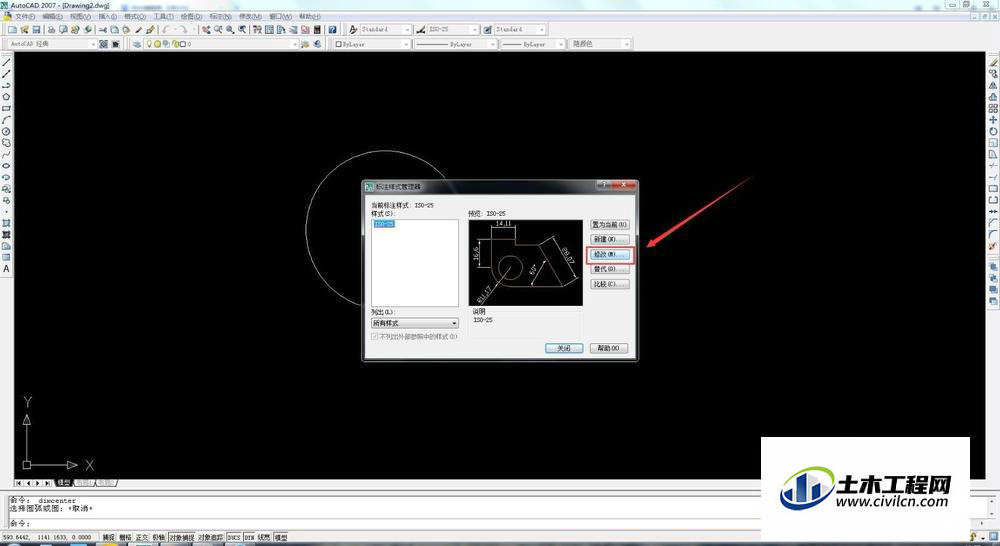1000x546 pixels.
Task: Click the Open file icon
Action: tap(24, 29)
